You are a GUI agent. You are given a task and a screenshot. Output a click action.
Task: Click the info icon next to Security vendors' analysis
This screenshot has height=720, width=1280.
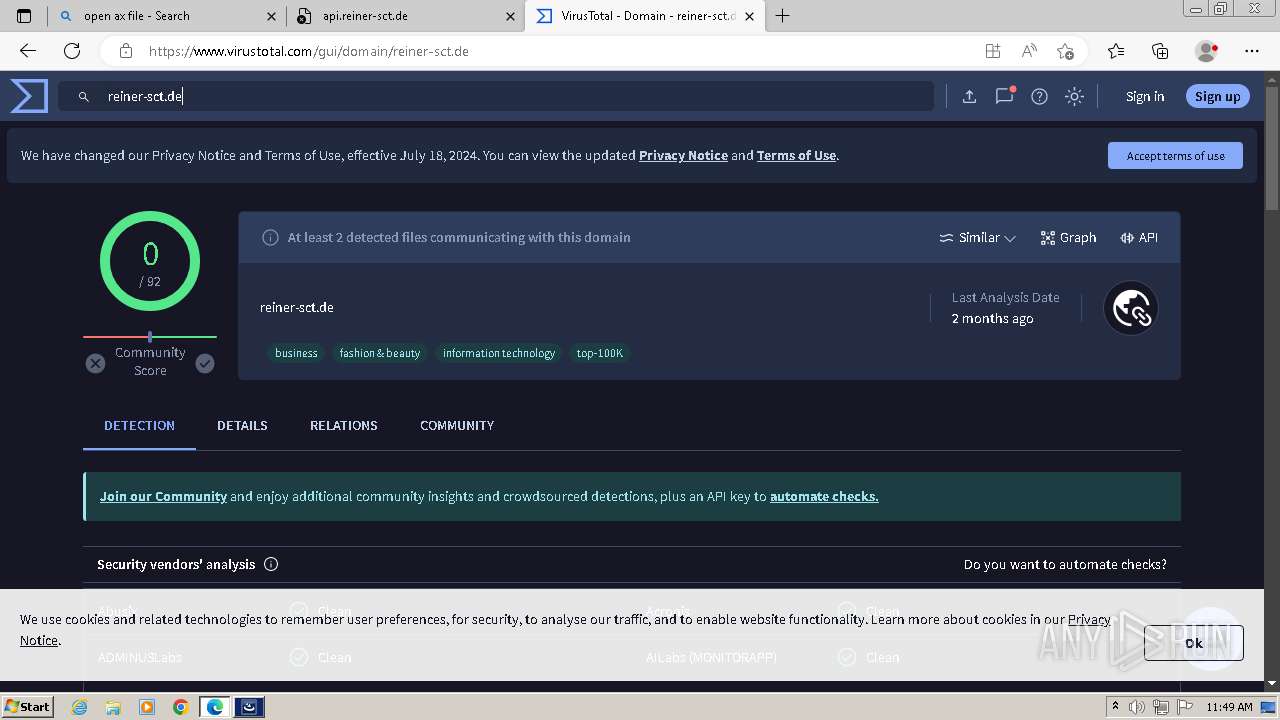click(271, 564)
